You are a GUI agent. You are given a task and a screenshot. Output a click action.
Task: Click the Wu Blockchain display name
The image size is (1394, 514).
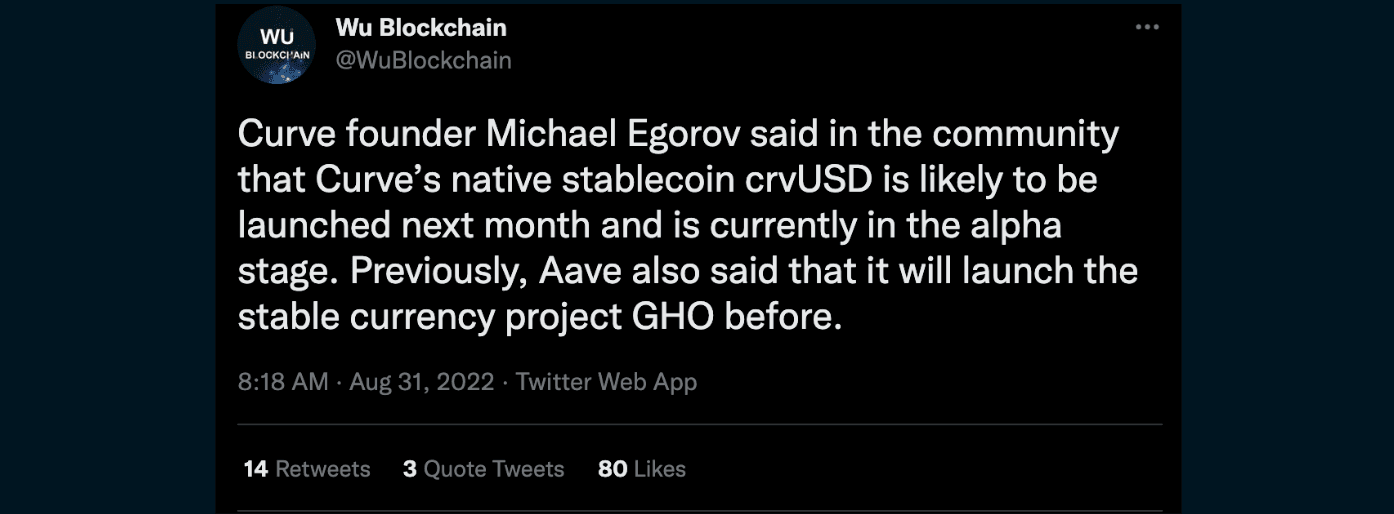tap(421, 28)
